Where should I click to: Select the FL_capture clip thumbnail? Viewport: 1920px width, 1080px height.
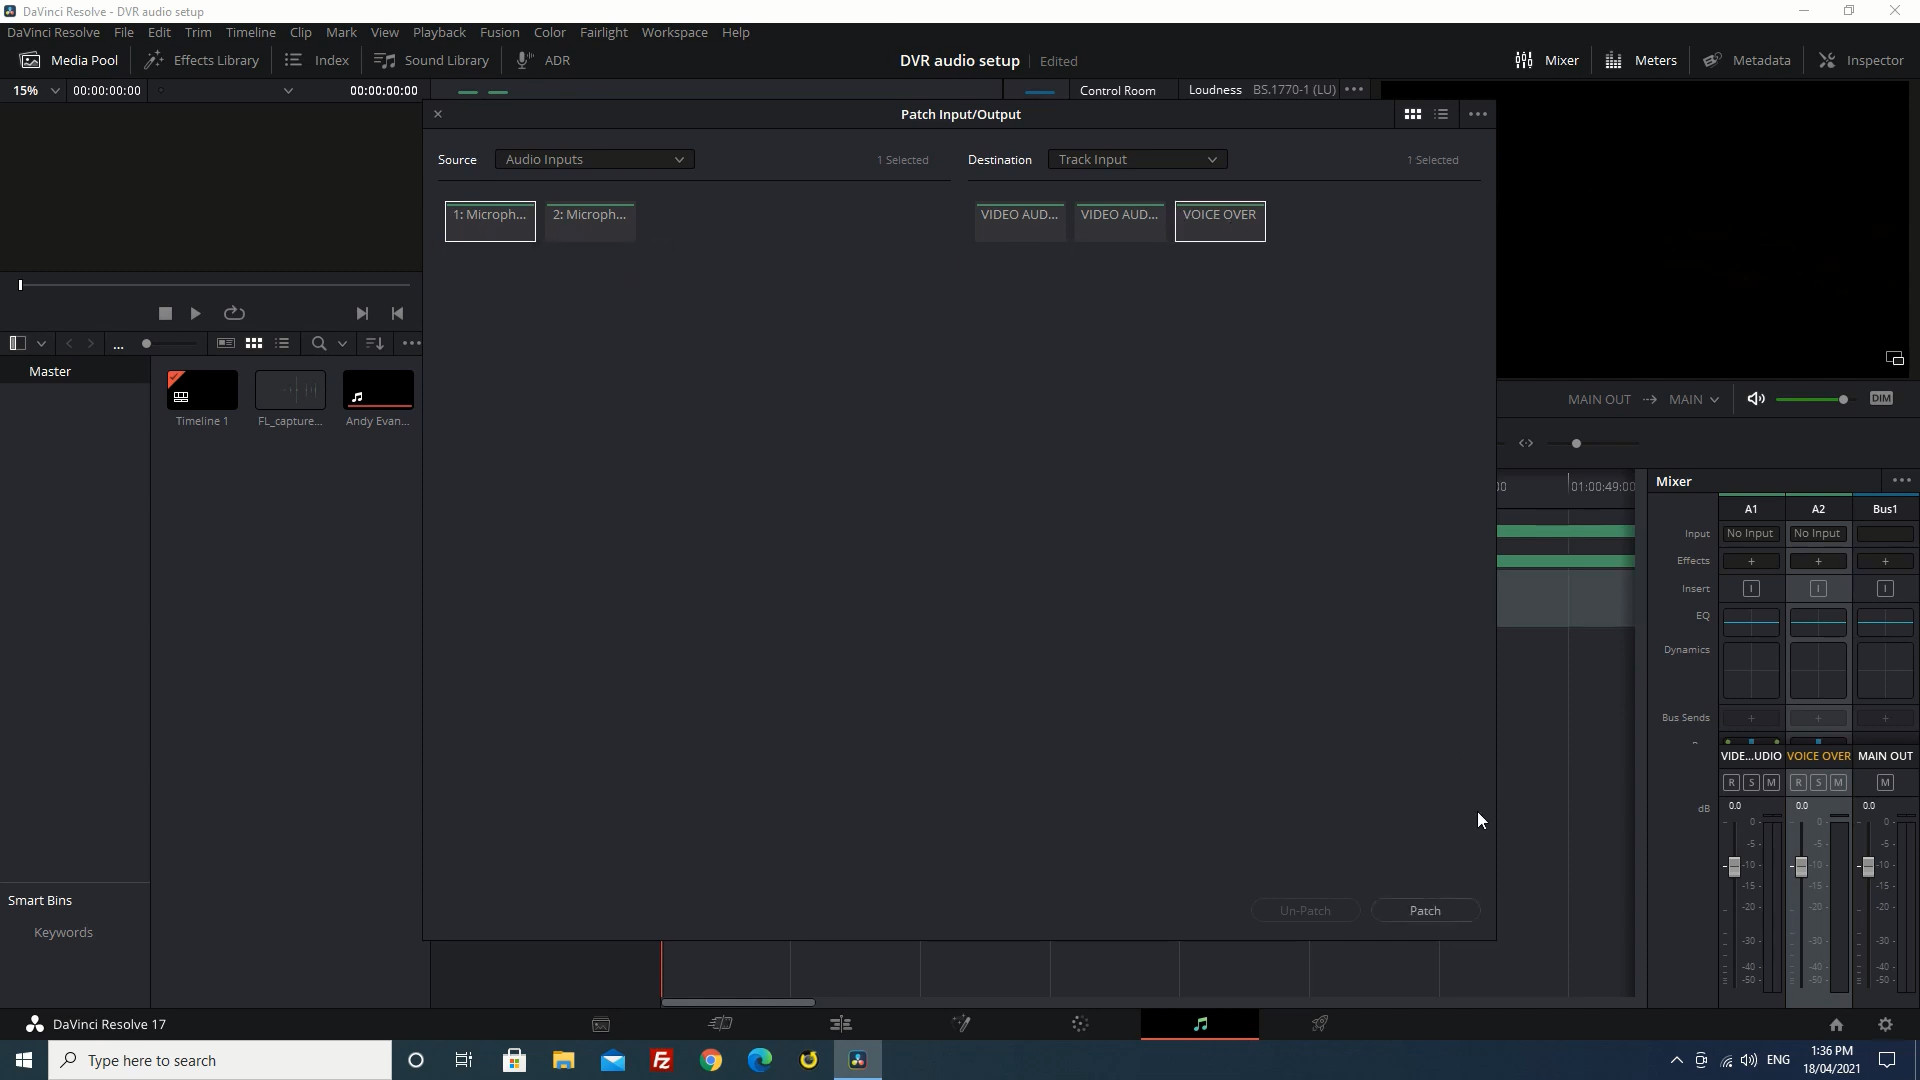pyautogui.click(x=290, y=390)
